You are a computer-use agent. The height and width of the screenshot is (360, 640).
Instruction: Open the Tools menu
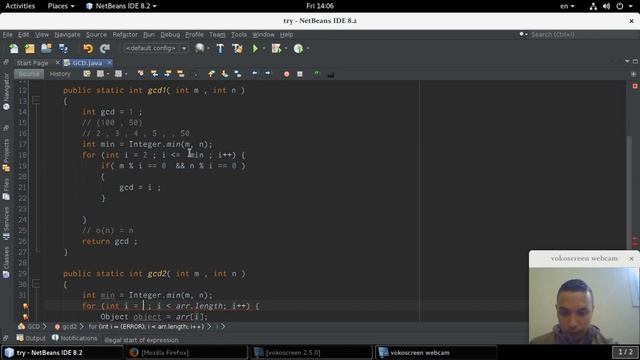239,35
